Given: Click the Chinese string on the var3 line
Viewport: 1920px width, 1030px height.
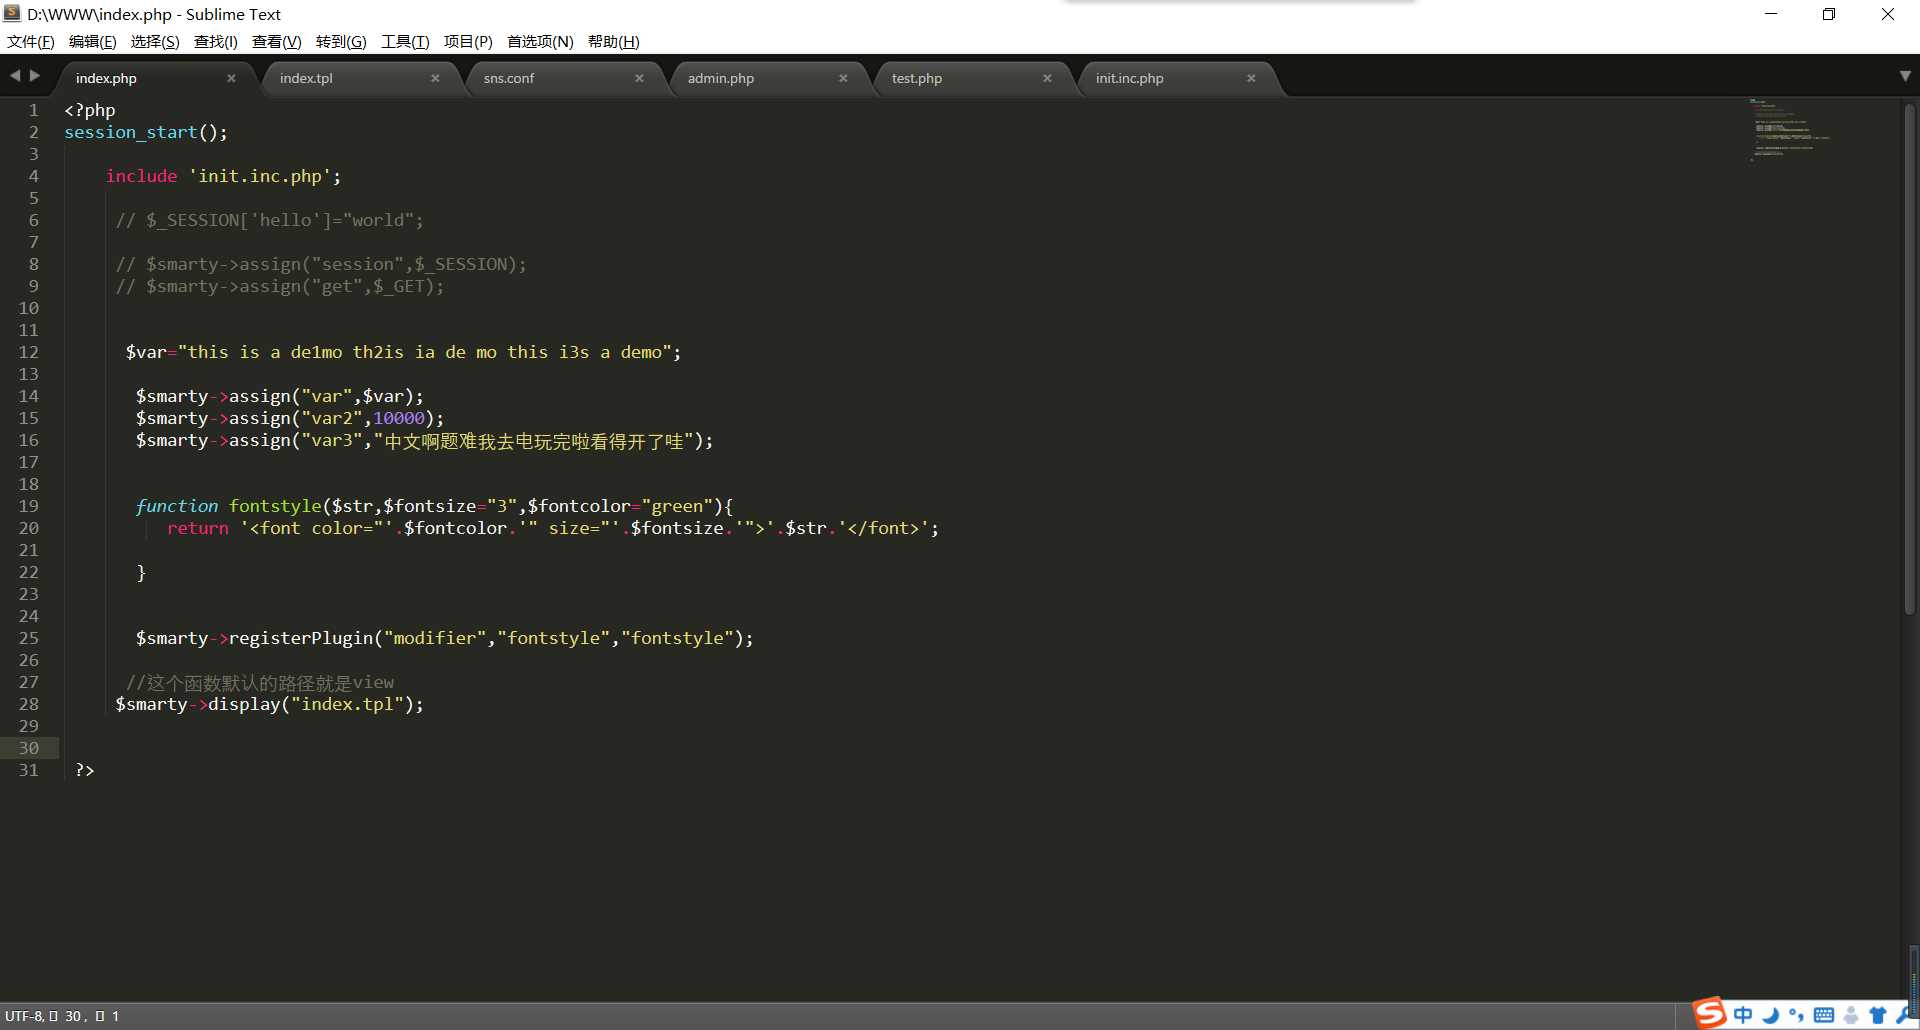Looking at the screenshot, I should pyautogui.click(x=534, y=441).
